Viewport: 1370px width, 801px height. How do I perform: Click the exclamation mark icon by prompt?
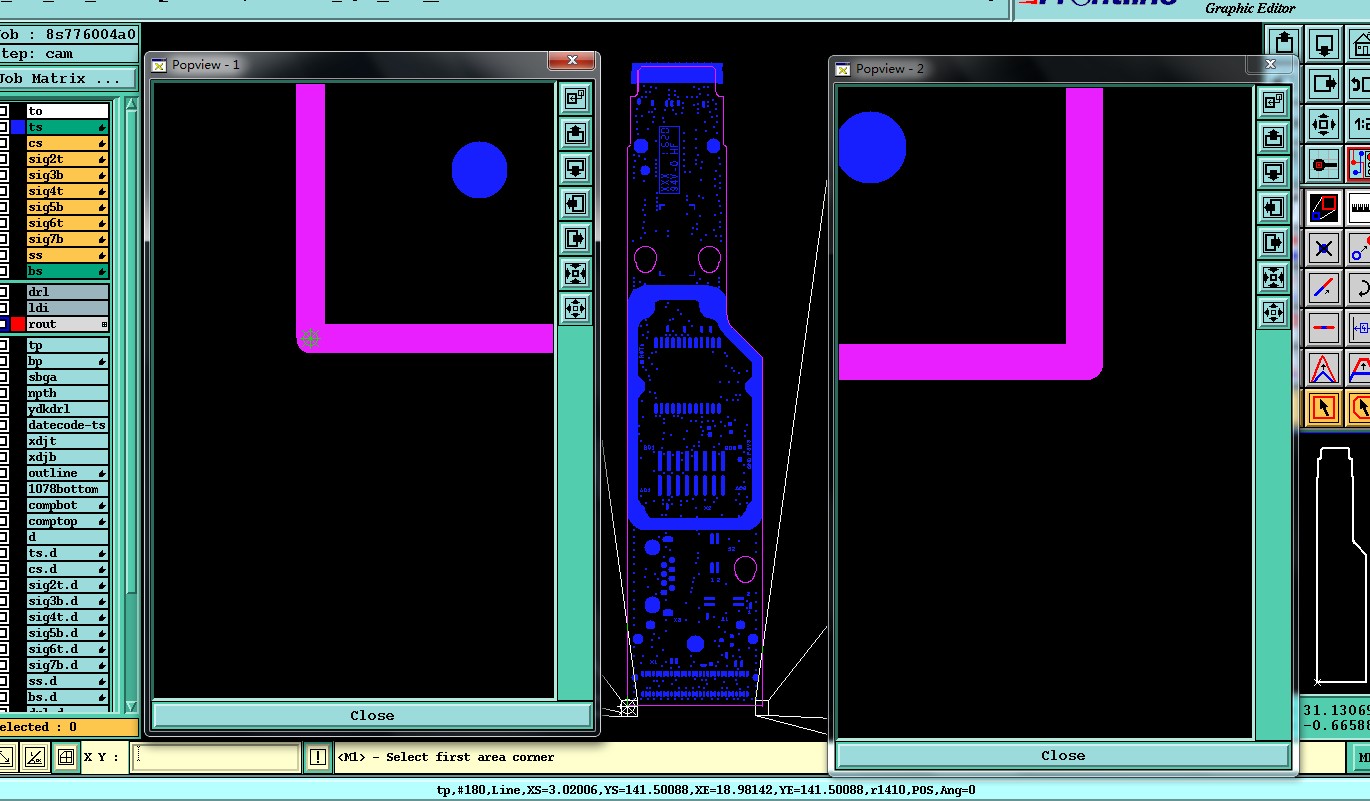(317, 757)
